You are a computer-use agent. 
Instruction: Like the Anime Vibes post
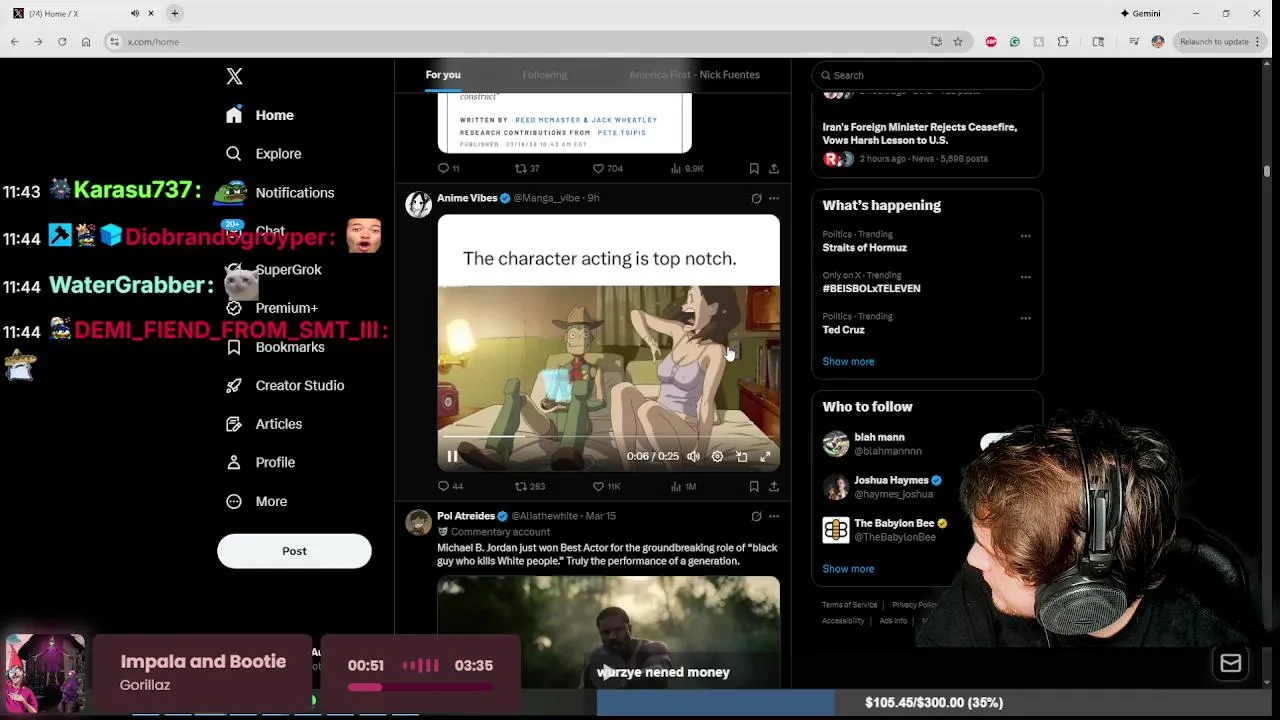tap(606, 486)
